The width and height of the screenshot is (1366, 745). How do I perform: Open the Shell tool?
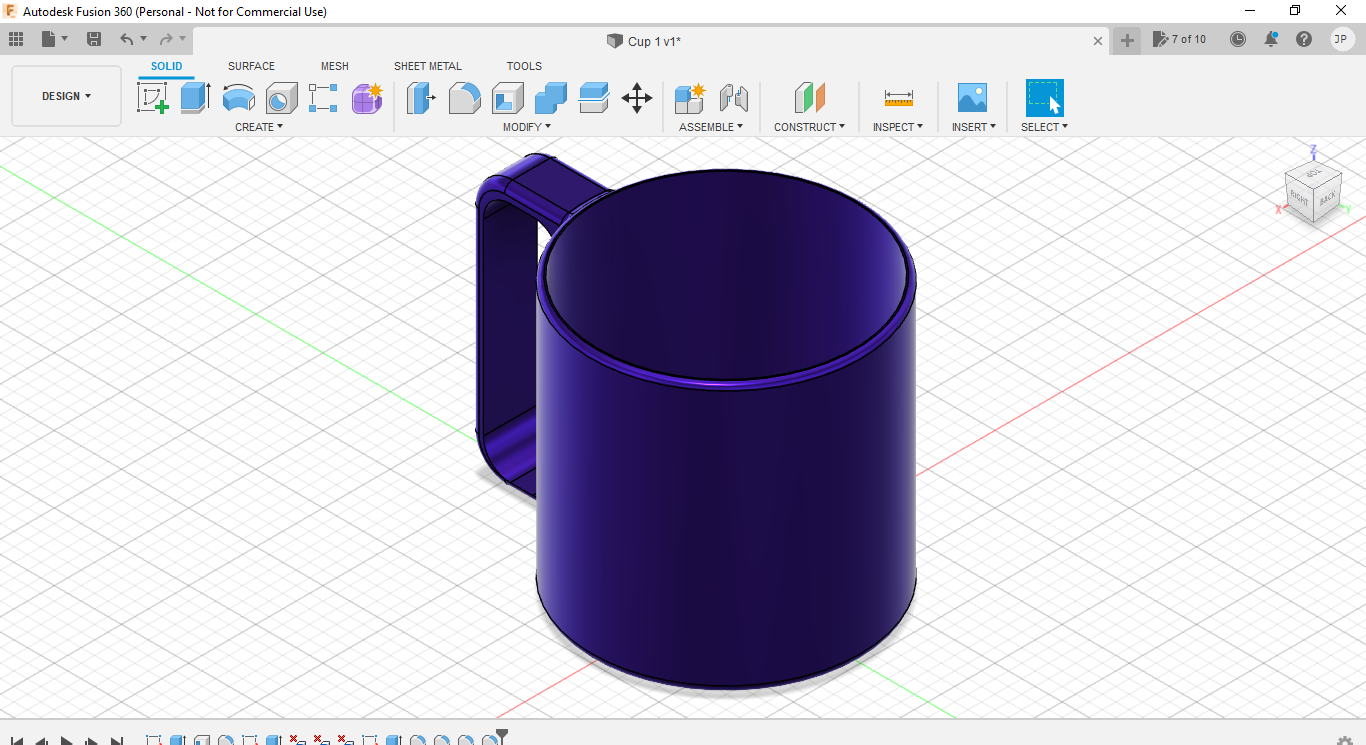coord(507,98)
